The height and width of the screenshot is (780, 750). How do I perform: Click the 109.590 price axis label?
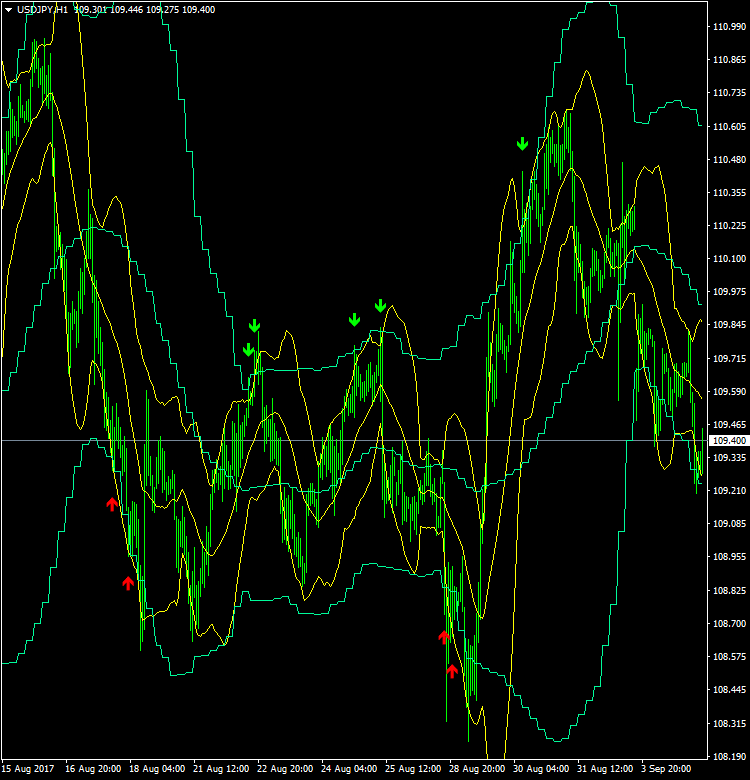pyautogui.click(x=729, y=391)
